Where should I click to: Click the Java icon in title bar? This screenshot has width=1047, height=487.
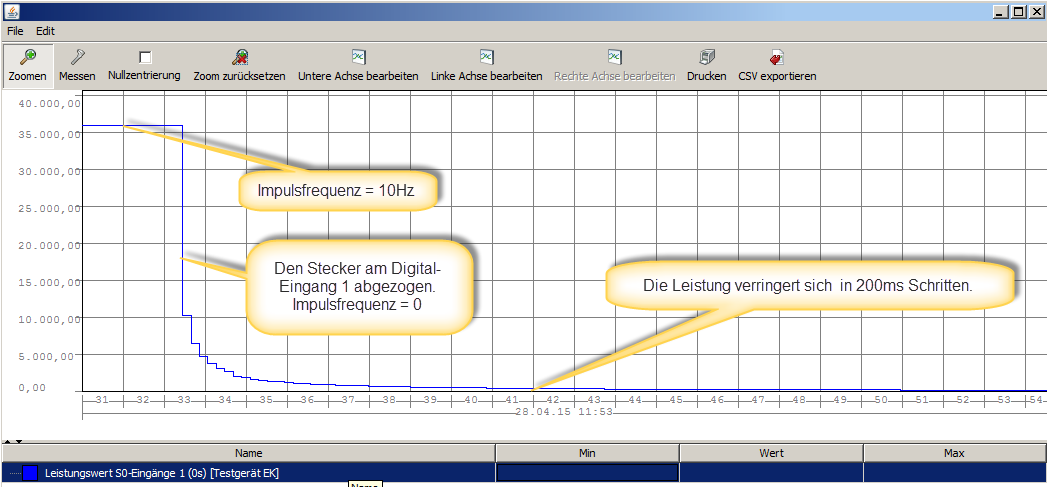12,11
